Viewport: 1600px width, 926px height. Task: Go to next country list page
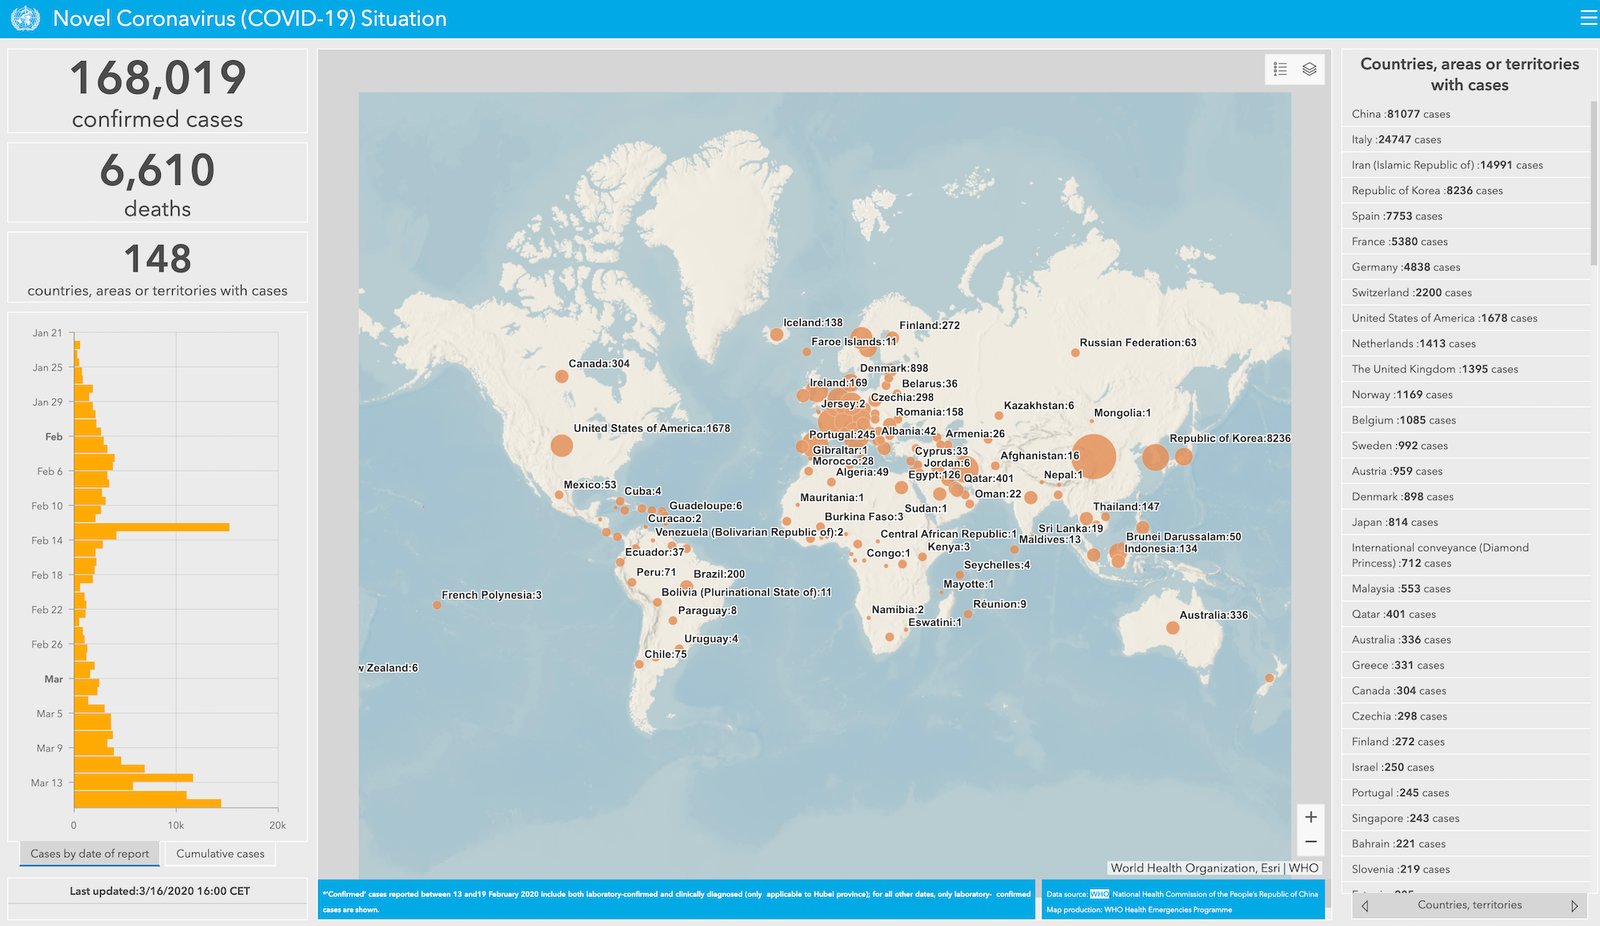click(1574, 906)
